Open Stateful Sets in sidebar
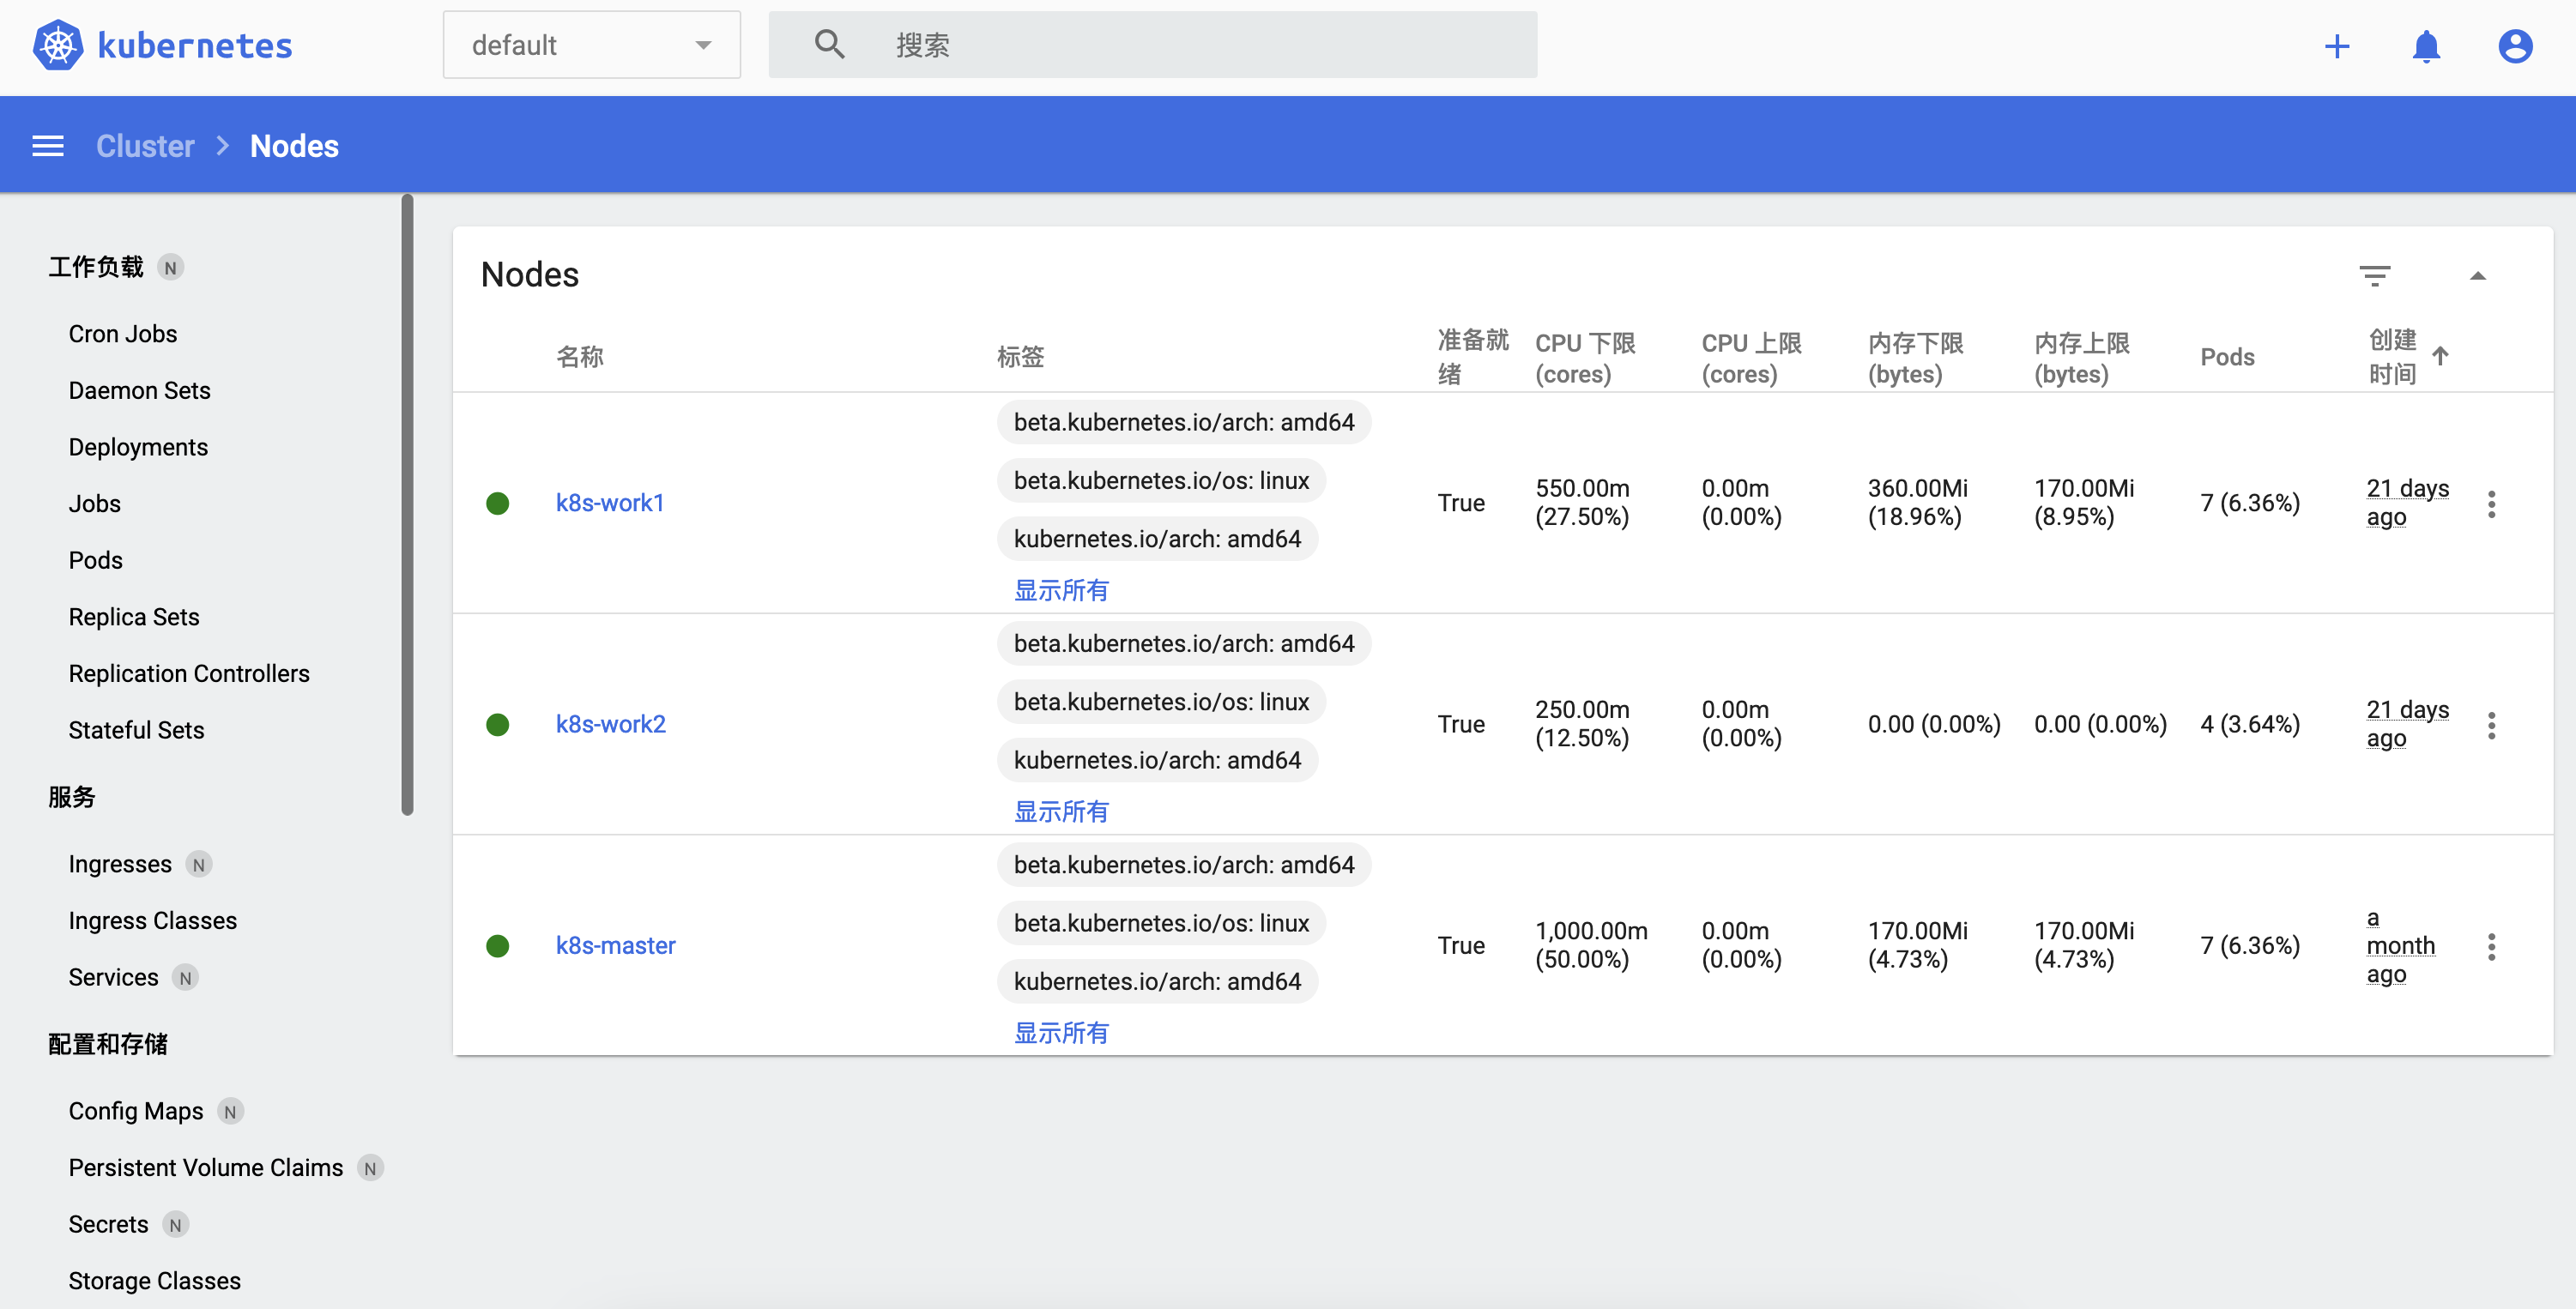The width and height of the screenshot is (2576, 1309). tap(136, 730)
